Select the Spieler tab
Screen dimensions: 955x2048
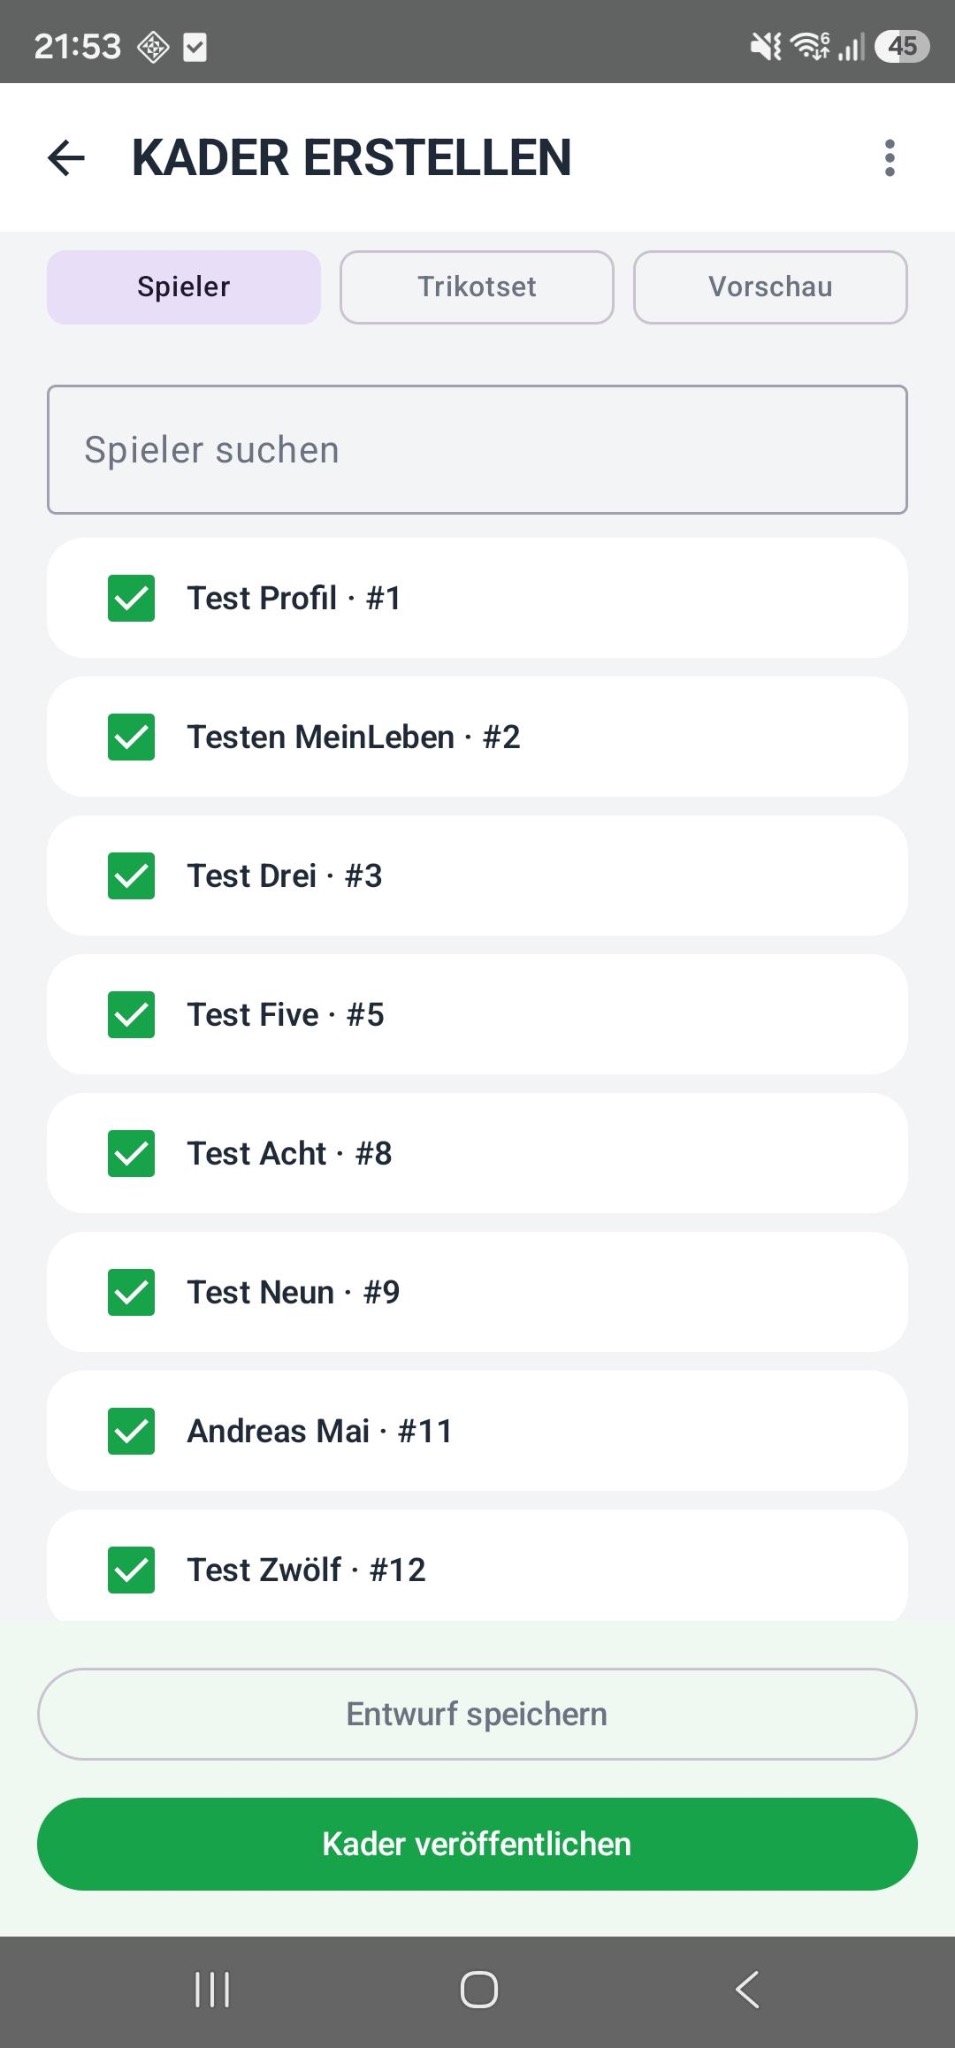184,287
